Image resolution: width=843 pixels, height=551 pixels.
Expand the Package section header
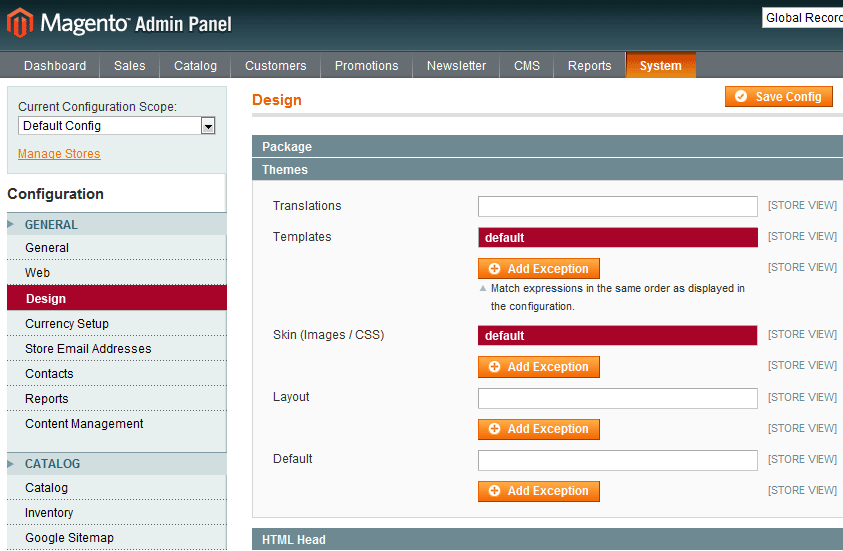(x=547, y=146)
